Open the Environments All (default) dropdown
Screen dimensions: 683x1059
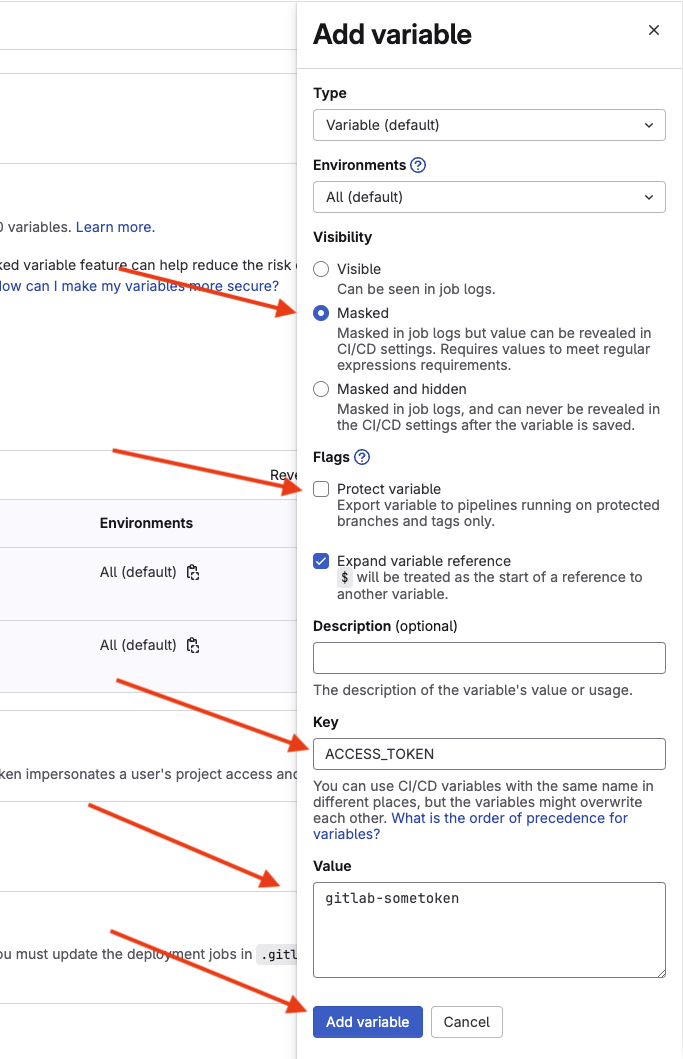[489, 197]
